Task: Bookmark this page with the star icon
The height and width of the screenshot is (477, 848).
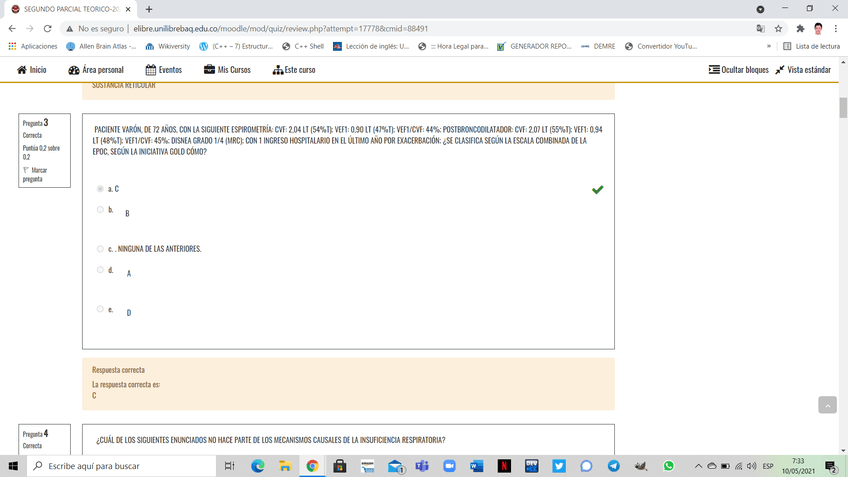Action: pos(778,29)
